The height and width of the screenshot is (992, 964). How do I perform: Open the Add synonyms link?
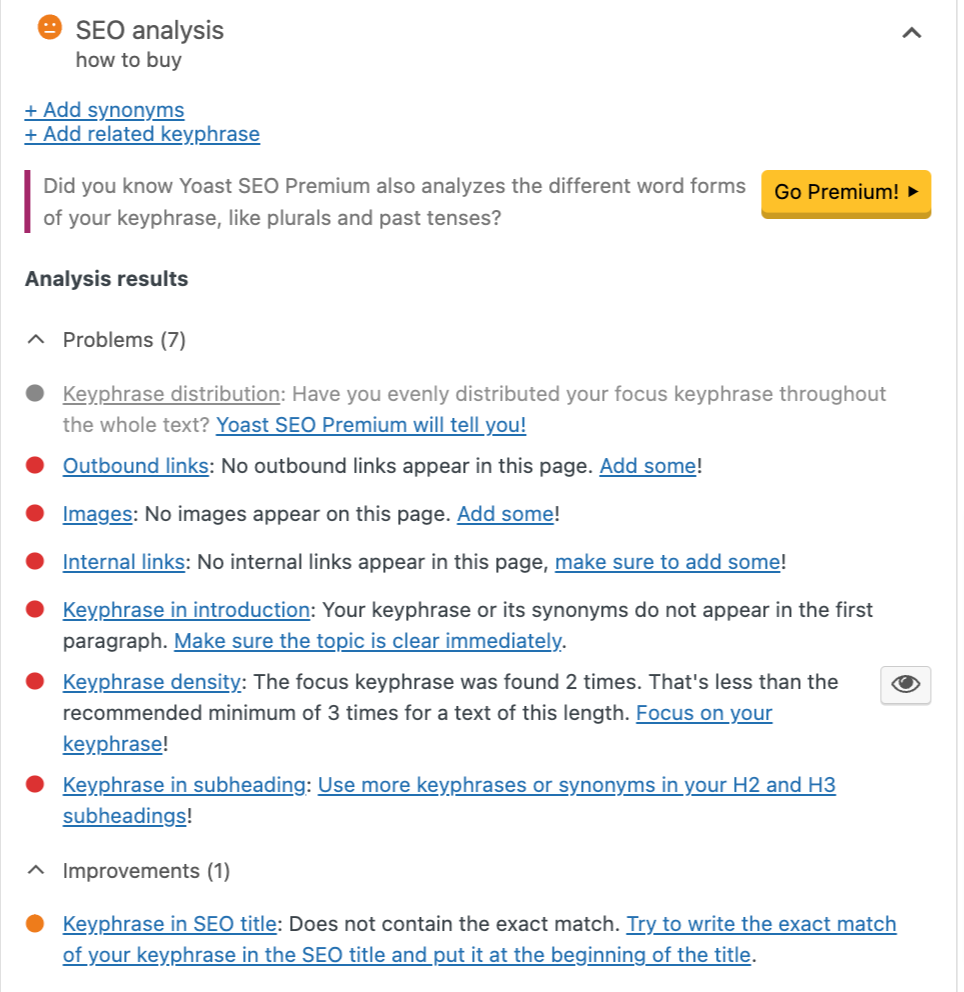tap(104, 110)
